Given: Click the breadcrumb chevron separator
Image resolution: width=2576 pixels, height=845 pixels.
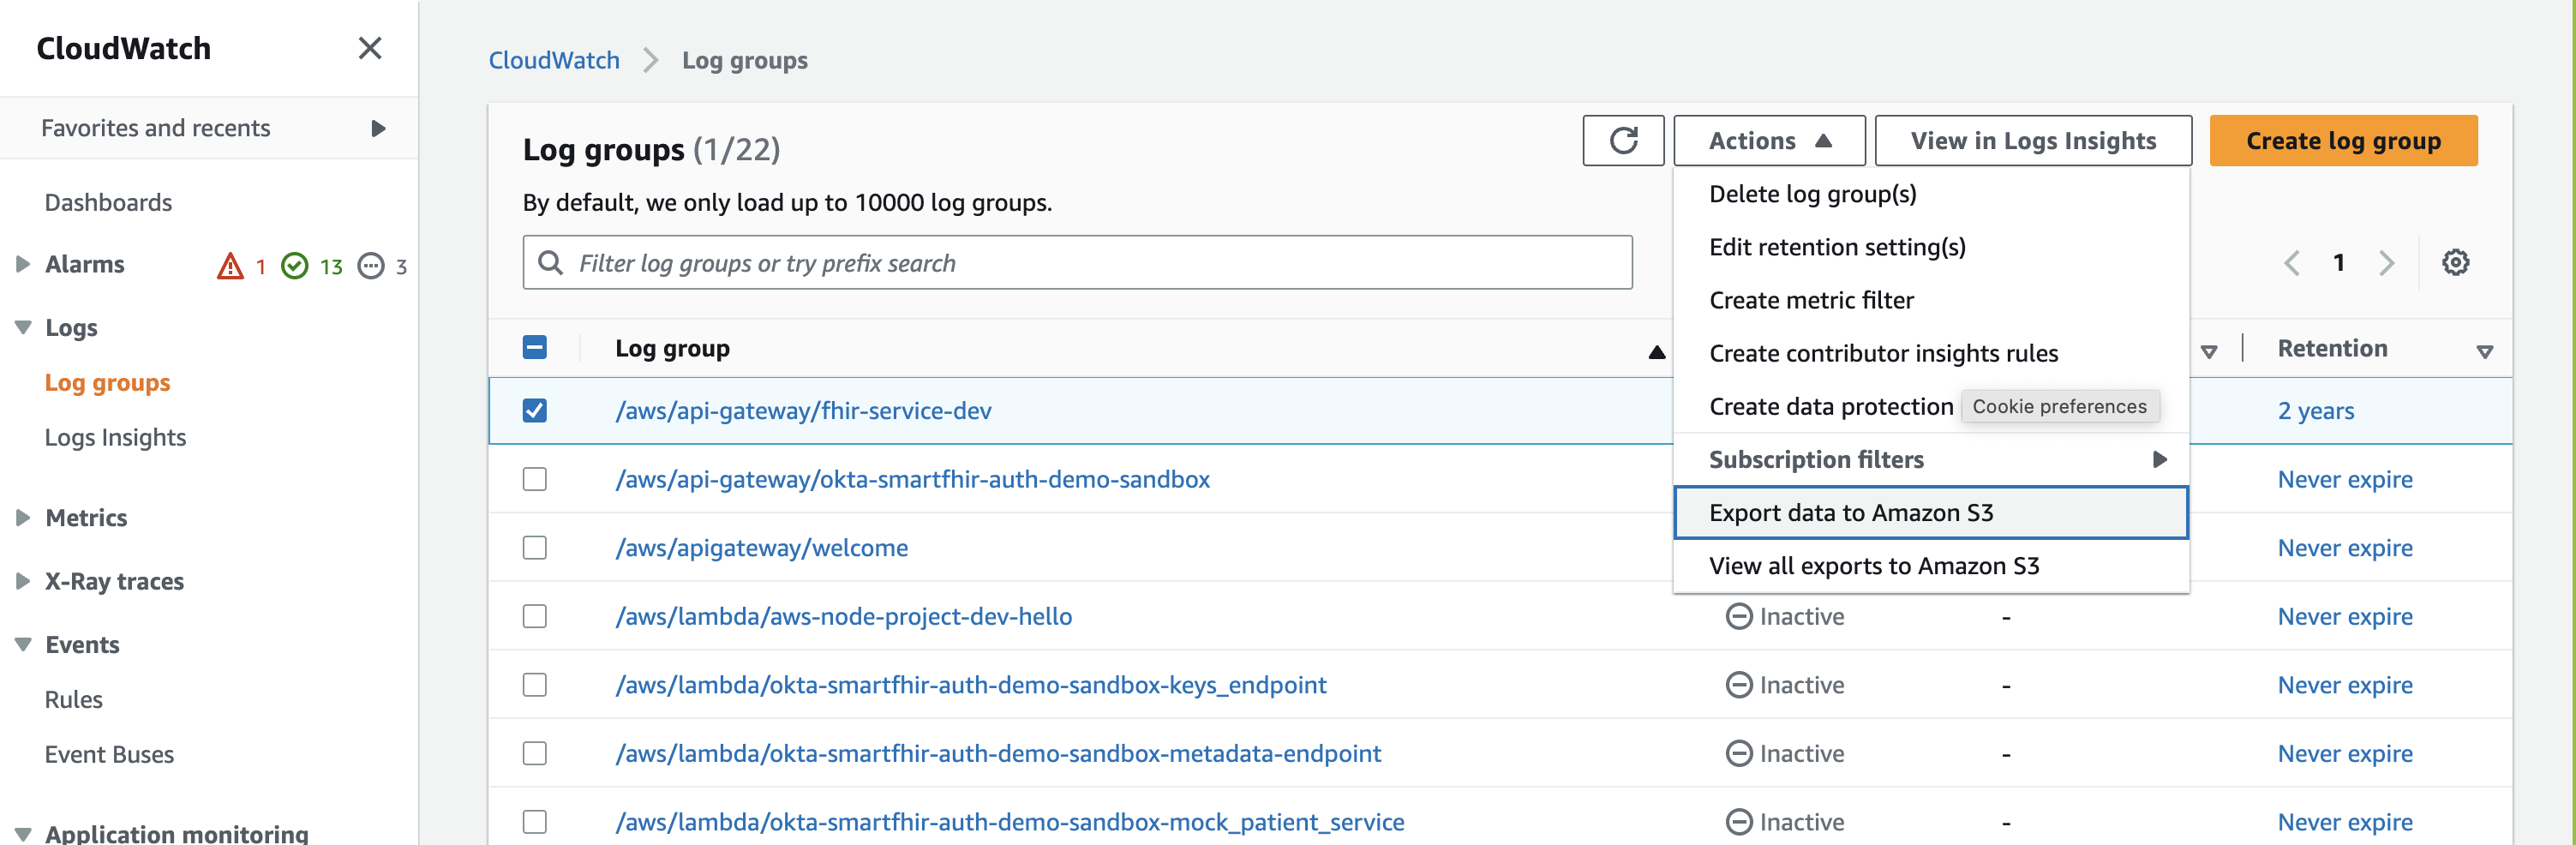Looking at the screenshot, I should (651, 61).
